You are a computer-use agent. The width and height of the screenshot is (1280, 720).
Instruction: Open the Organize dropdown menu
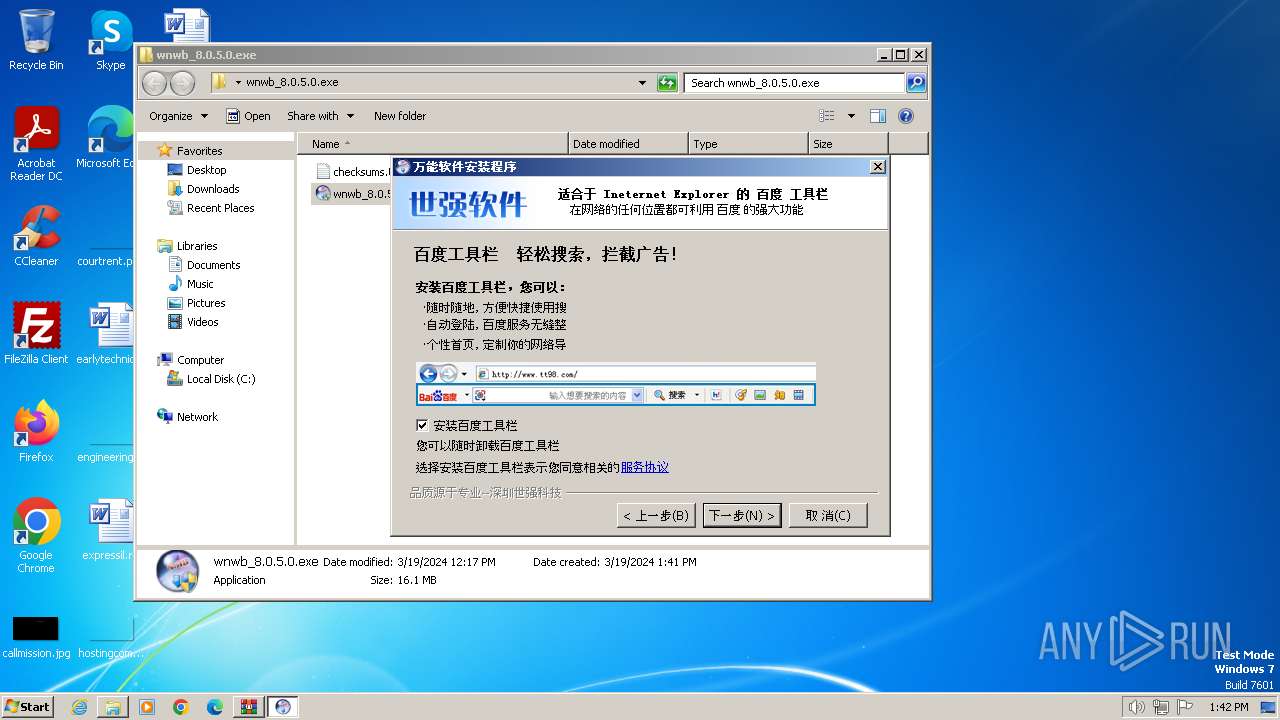178,116
